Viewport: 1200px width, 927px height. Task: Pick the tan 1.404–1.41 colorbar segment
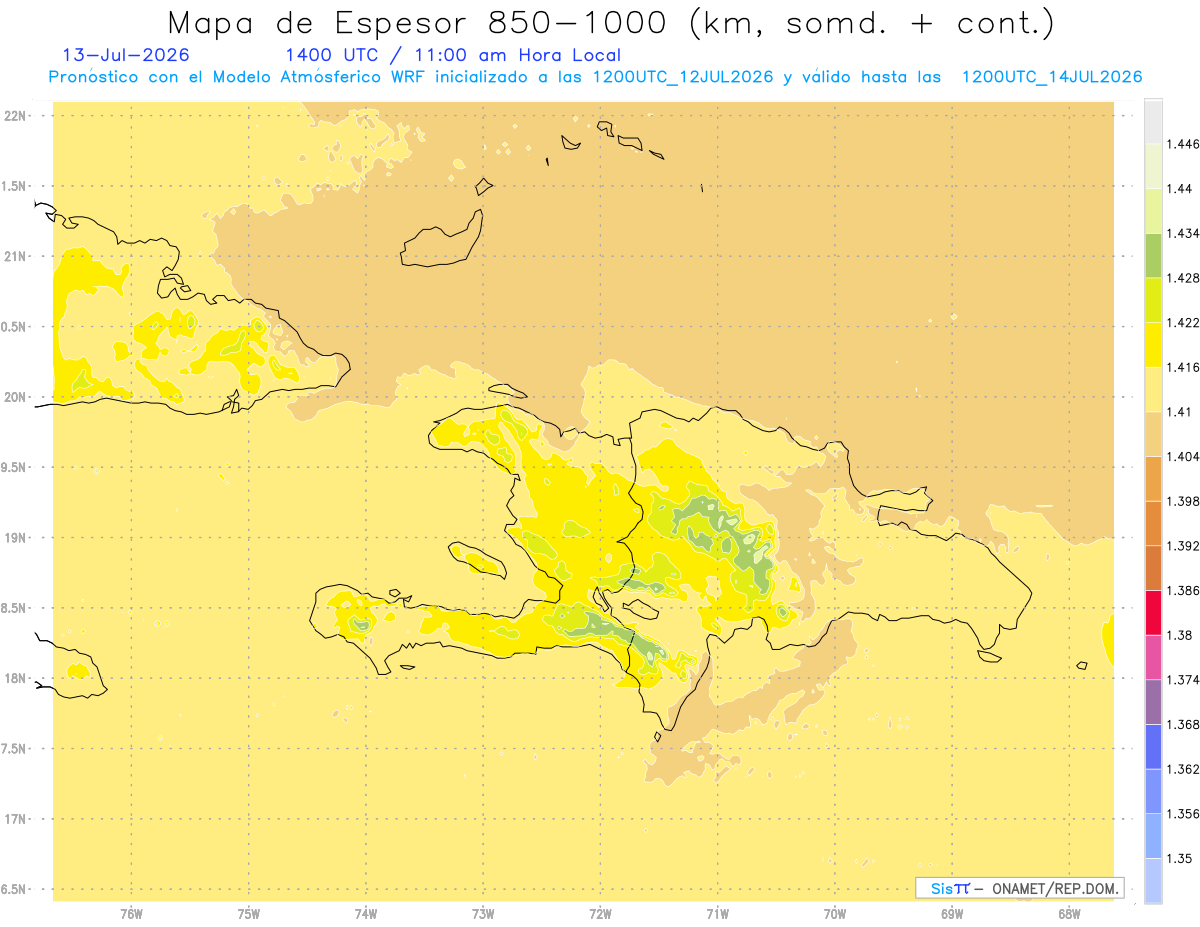(x=1153, y=434)
